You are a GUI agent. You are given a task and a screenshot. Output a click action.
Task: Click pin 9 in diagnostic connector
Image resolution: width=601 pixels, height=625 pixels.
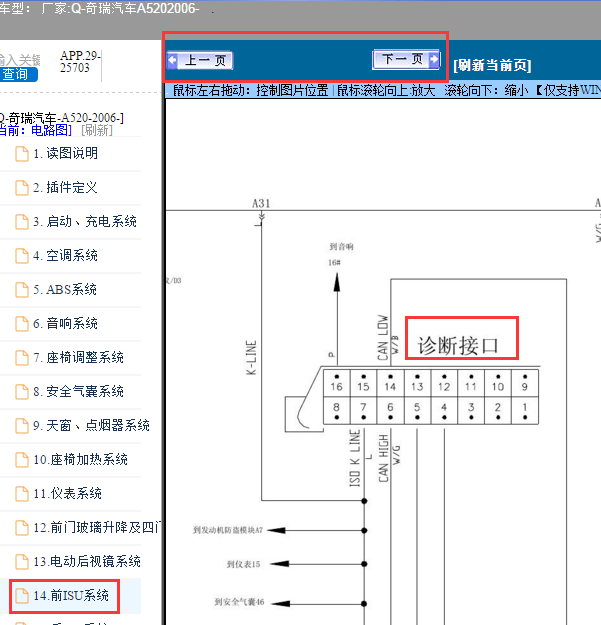(525, 383)
